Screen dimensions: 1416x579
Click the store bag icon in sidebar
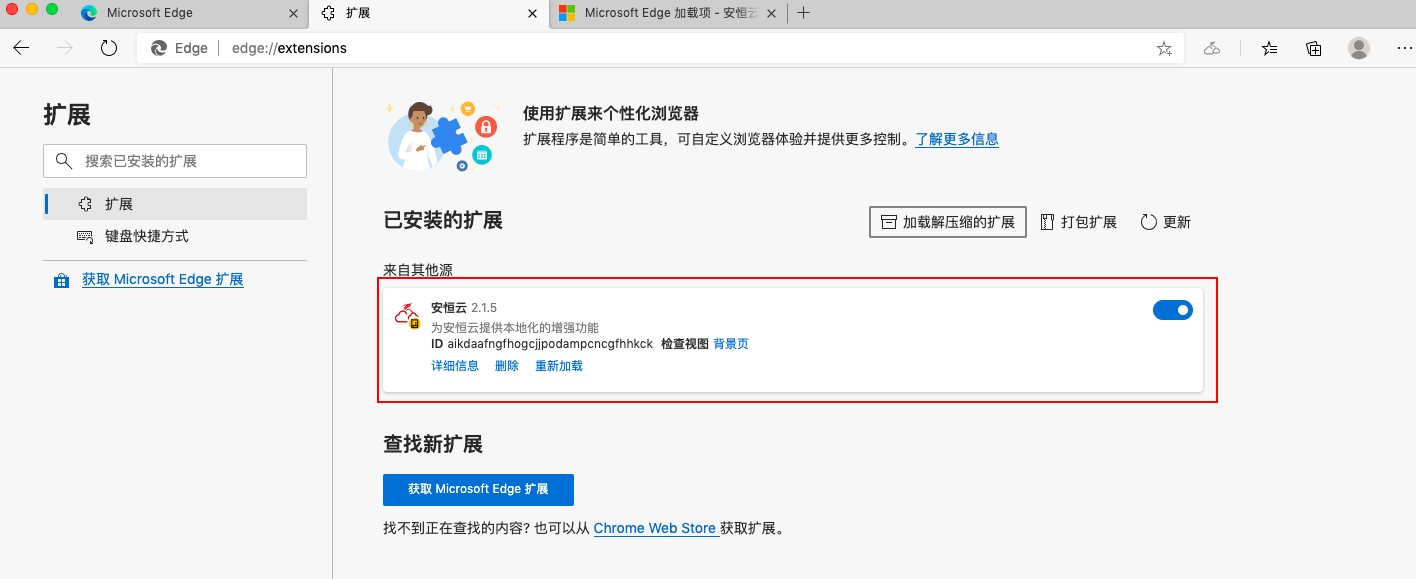(61, 280)
